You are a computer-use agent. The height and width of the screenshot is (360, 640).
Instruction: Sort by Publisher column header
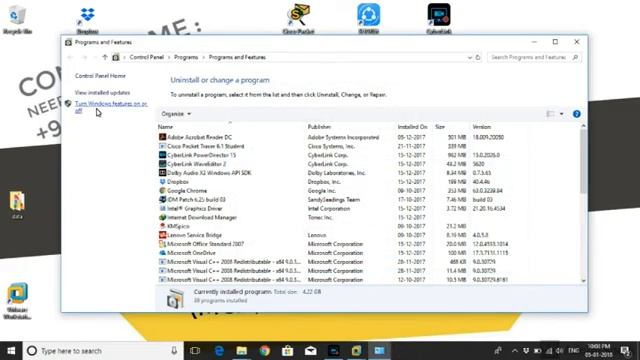tap(319, 127)
